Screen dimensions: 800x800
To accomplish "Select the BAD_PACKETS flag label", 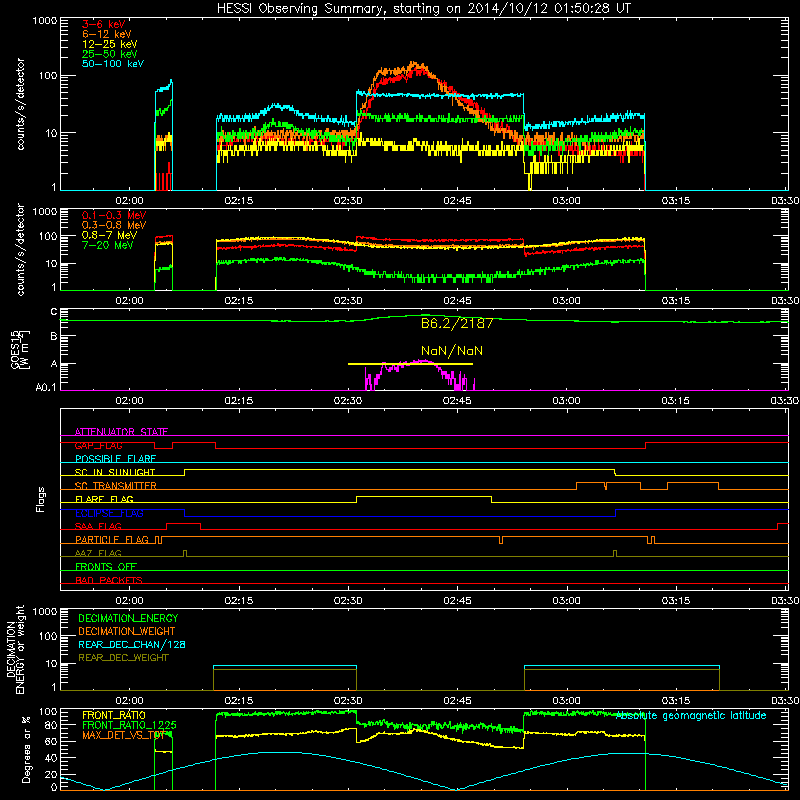I will click(x=109, y=580).
